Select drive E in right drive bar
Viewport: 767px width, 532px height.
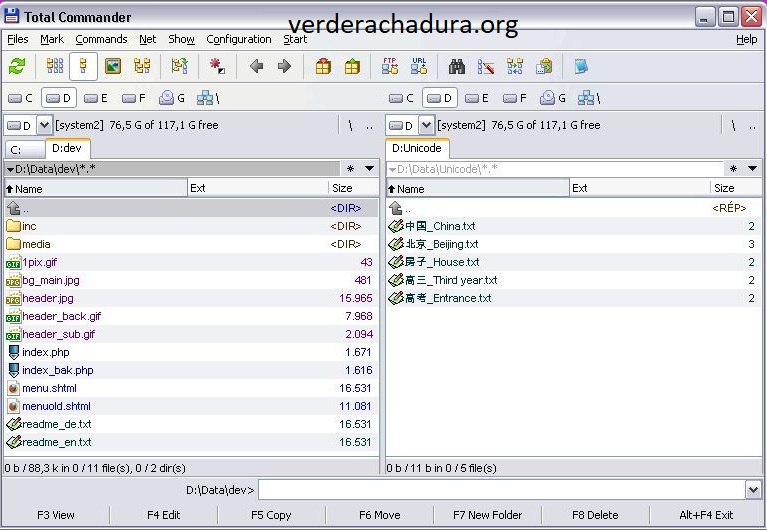coord(477,98)
